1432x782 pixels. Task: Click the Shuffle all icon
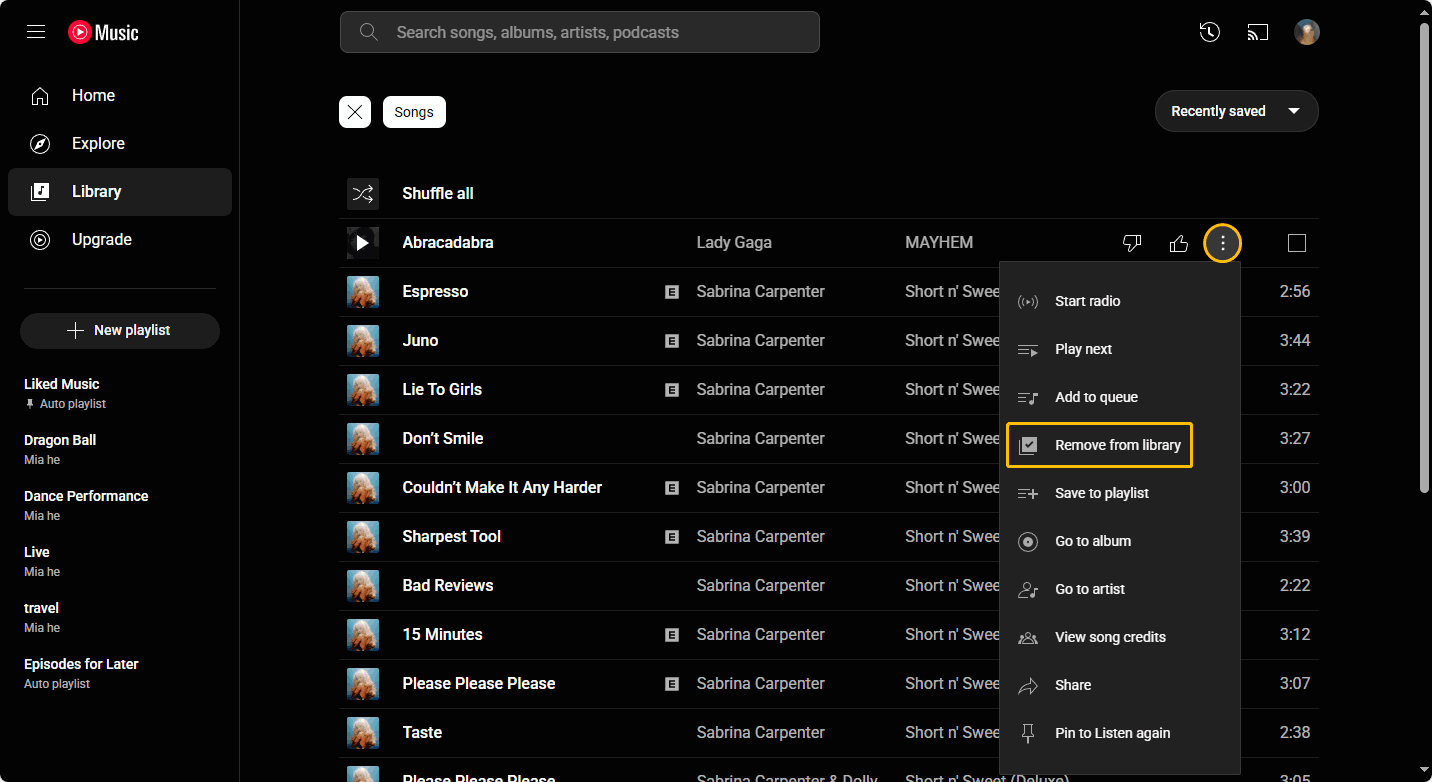click(x=363, y=194)
